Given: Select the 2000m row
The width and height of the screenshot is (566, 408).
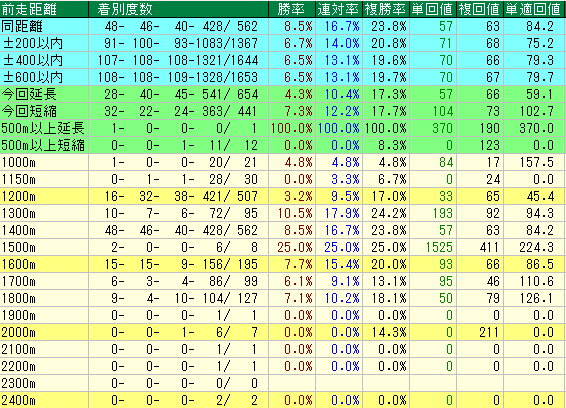Looking at the screenshot, I should 283,332.
